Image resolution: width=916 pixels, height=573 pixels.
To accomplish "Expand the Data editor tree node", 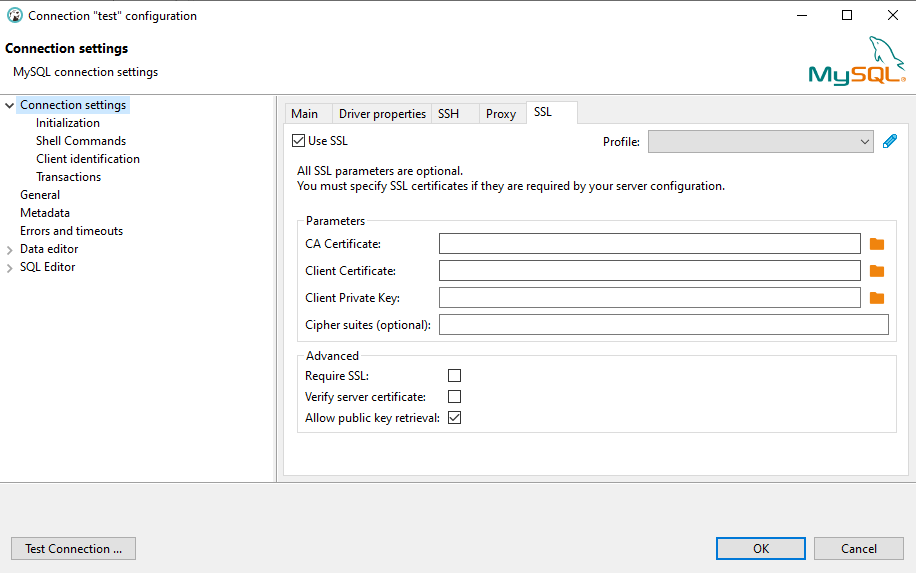I will [10, 249].
